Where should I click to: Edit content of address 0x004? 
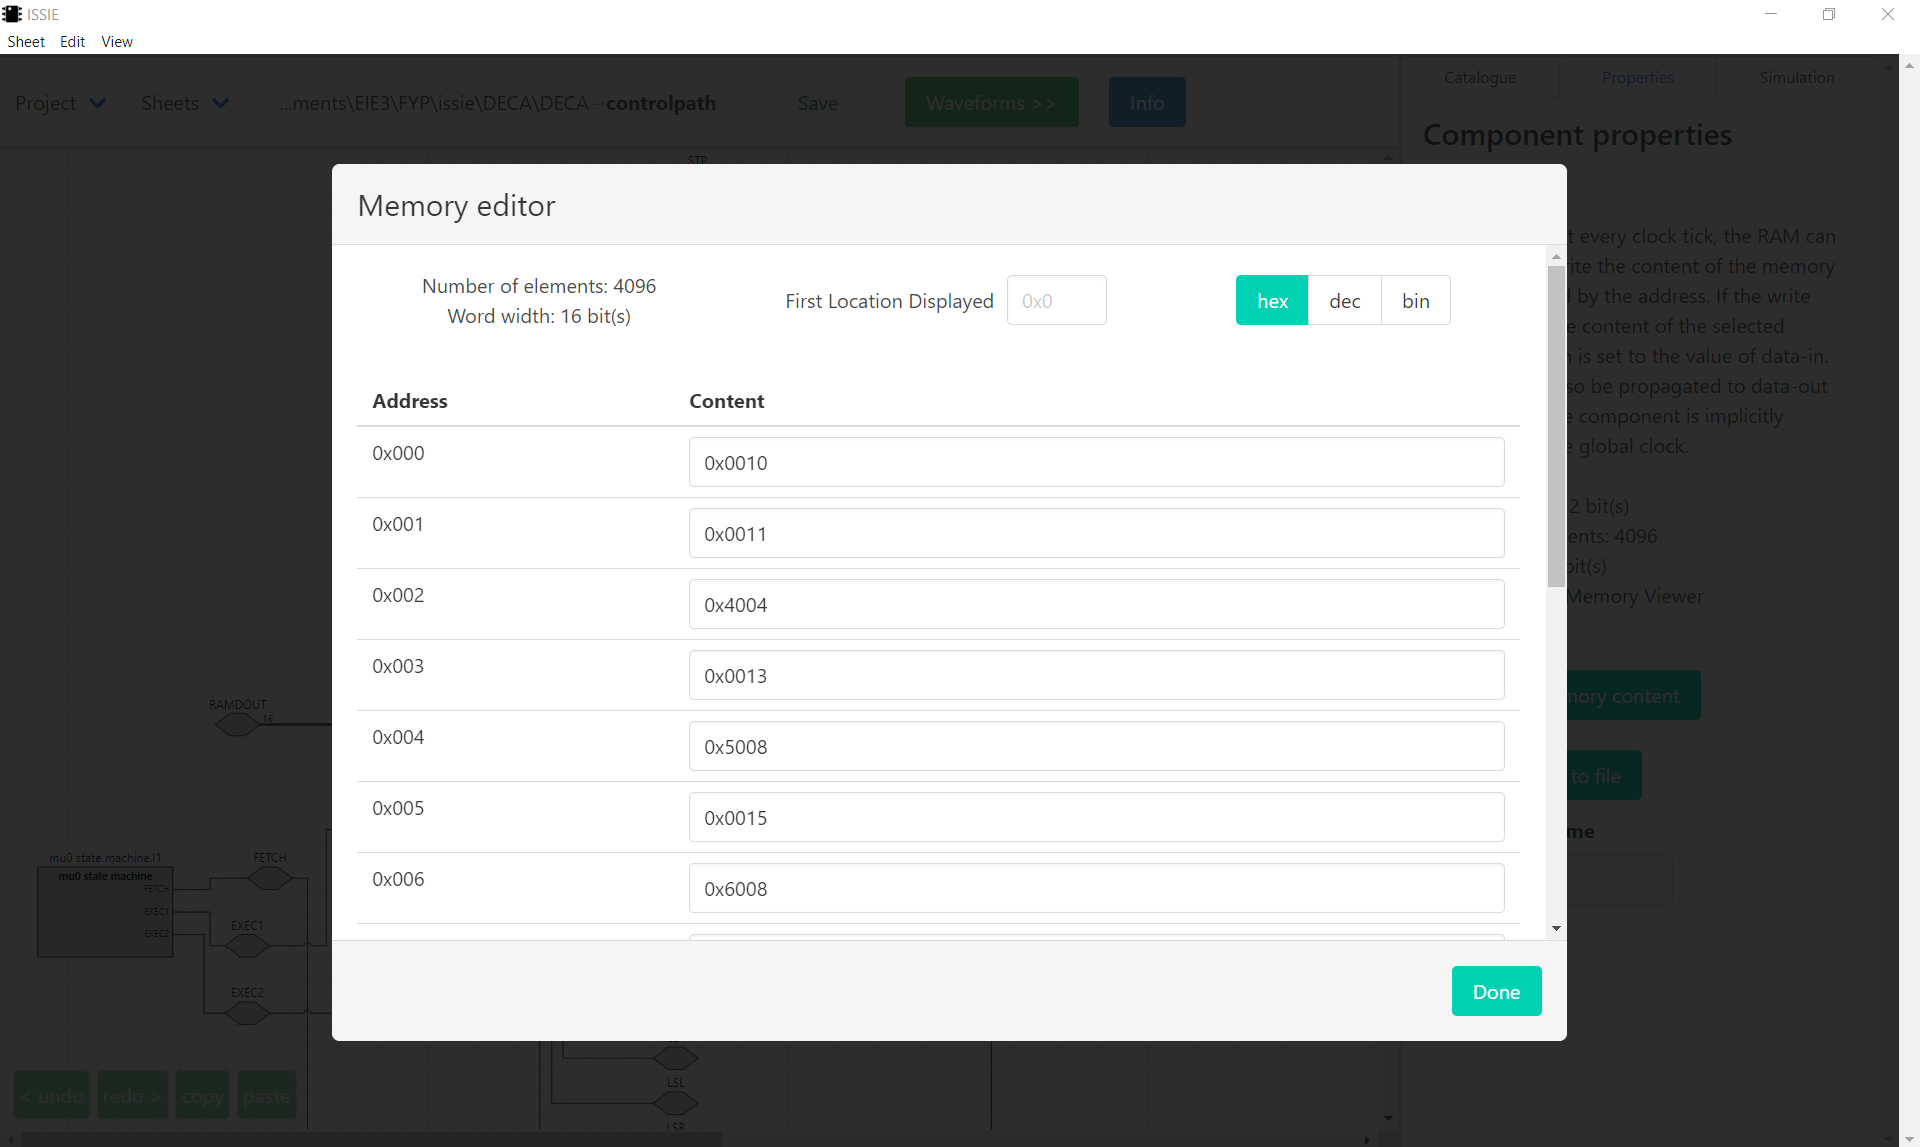point(1096,747)
